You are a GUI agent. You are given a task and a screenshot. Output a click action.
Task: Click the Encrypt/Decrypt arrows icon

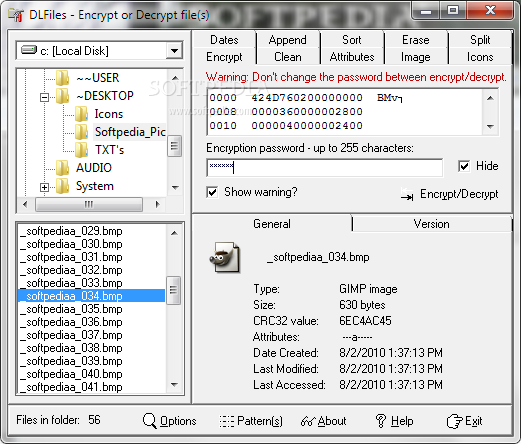pyautogui.click(x=407, y=194)
